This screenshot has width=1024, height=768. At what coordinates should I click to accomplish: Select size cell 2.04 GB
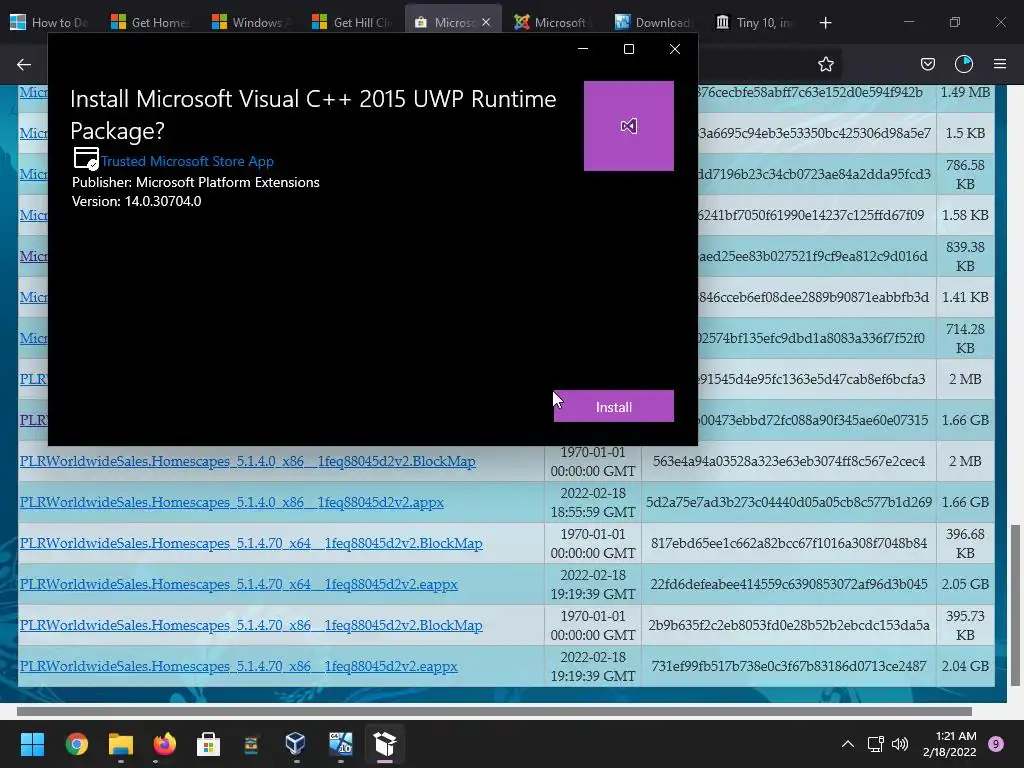[x=965, y=666]
